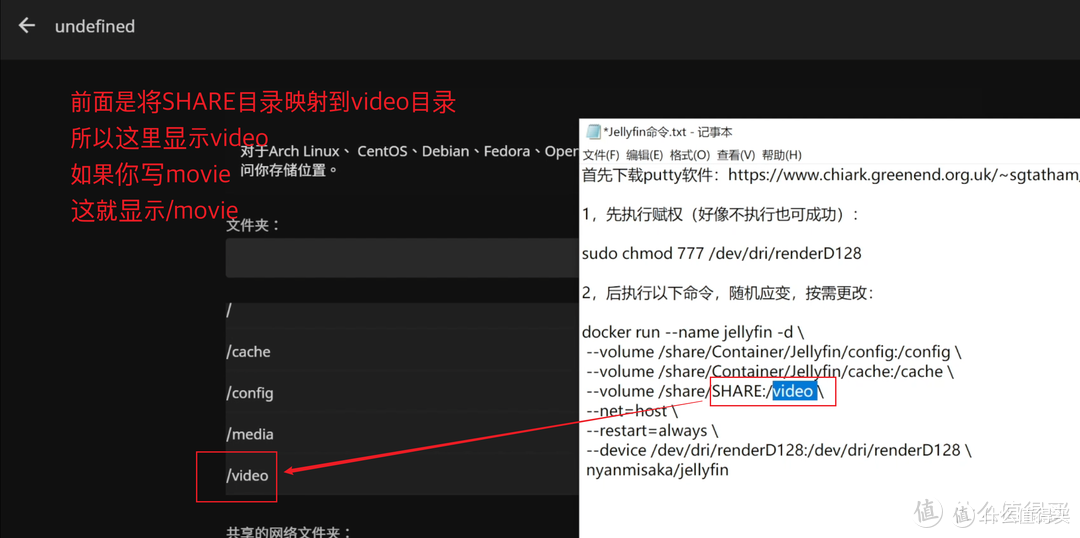Viewport: 1080px width, 538px height.
Task: Click the 2，后执行以下命令 instruction line
Action: coord(728,293)
